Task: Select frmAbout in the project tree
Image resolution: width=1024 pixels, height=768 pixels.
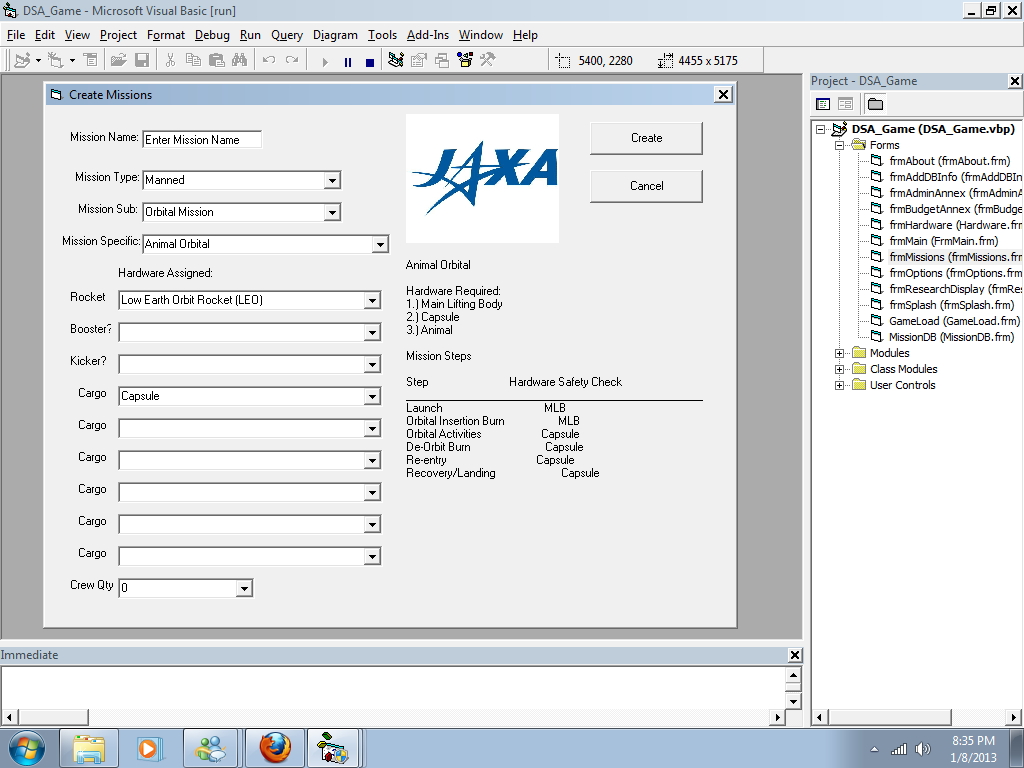Action: 949,161
